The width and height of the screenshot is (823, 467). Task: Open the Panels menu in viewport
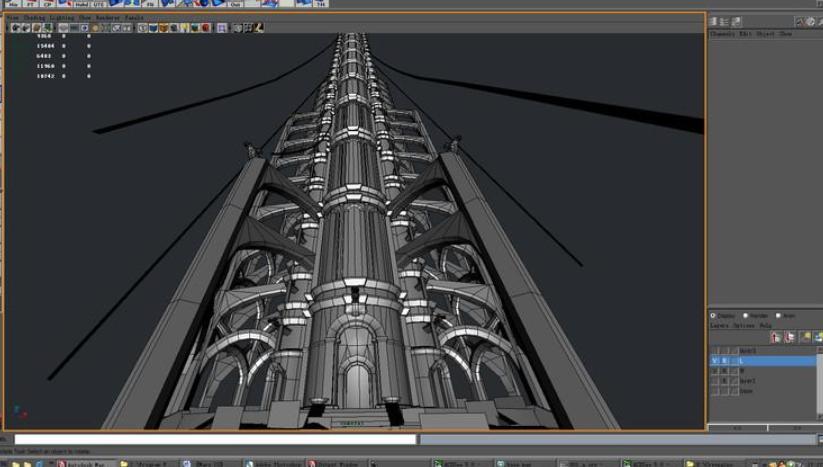[x=134, y=18]
